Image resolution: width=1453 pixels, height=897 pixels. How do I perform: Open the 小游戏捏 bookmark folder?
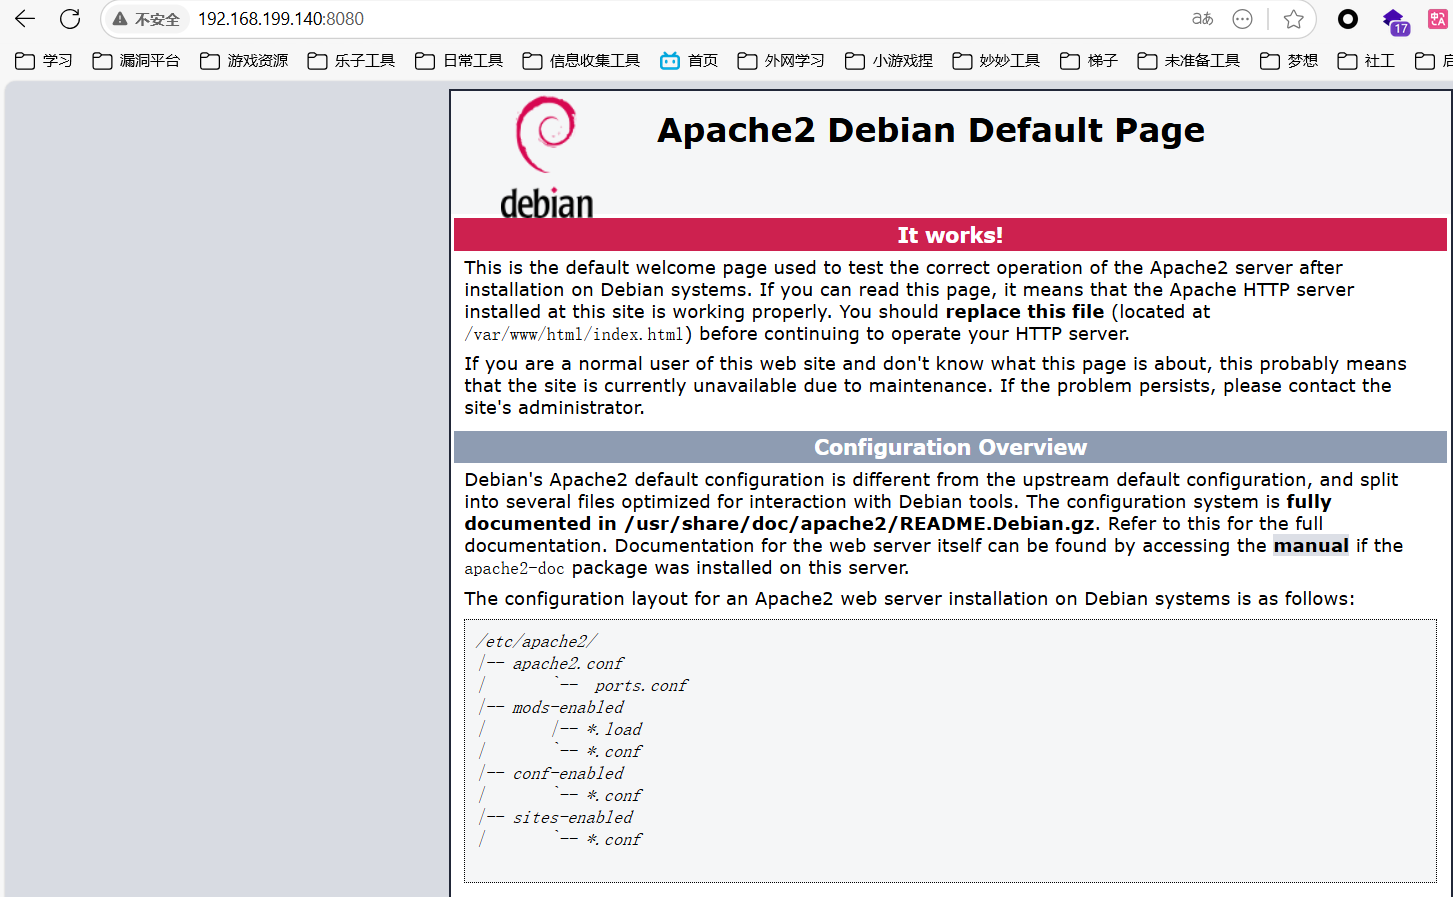click(889, 61)
